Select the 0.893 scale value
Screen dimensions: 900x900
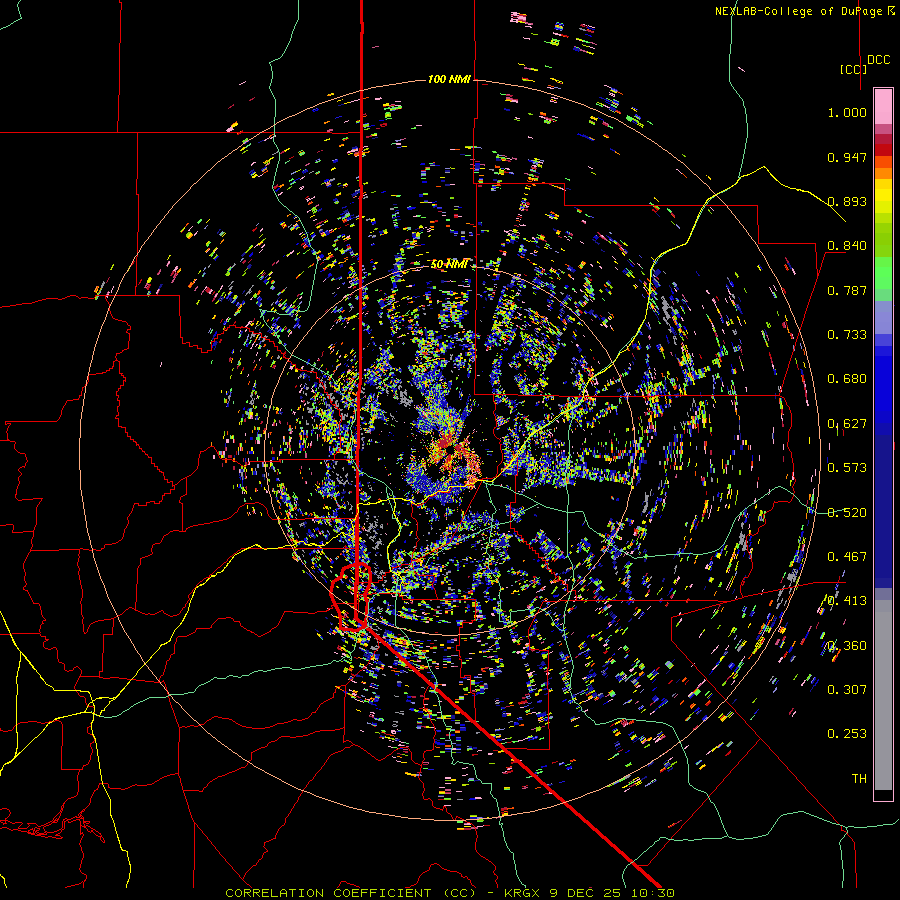click(x=847, y=201)
